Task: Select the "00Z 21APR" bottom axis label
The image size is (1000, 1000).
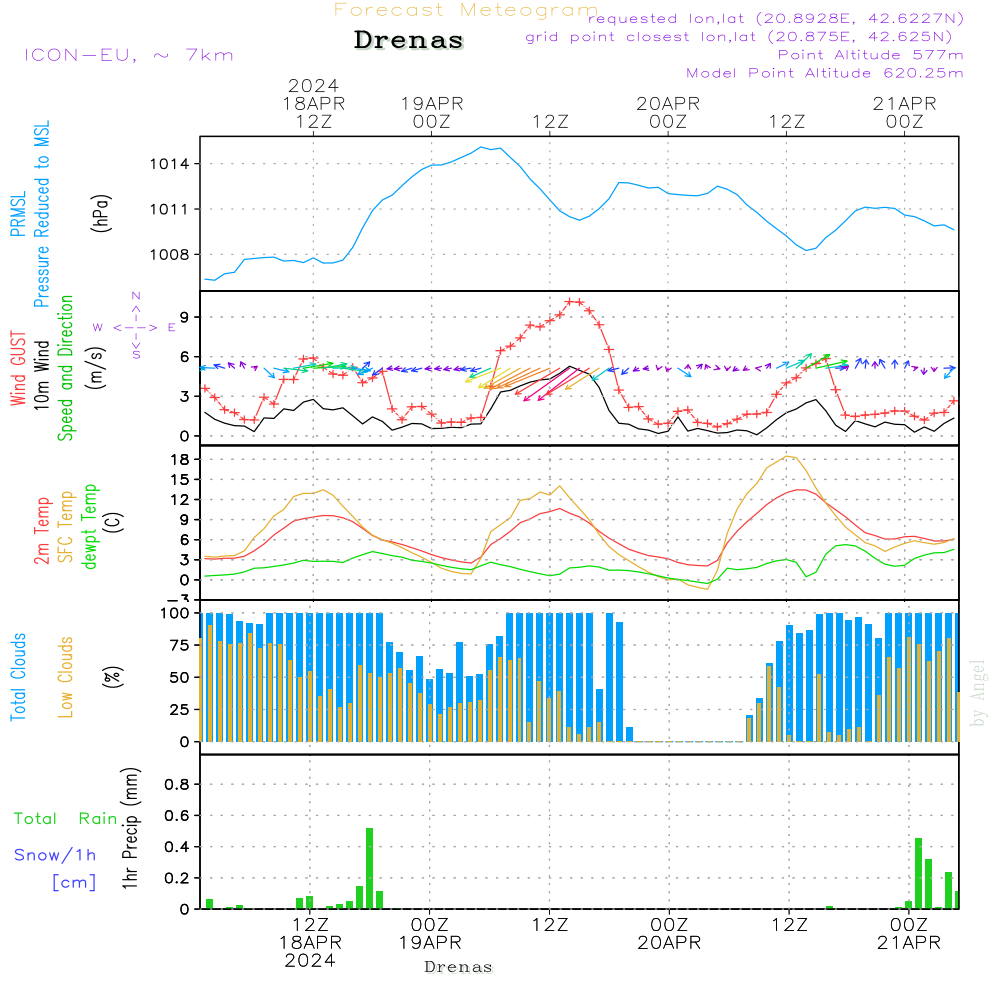Action: click(x=909, y=934)
